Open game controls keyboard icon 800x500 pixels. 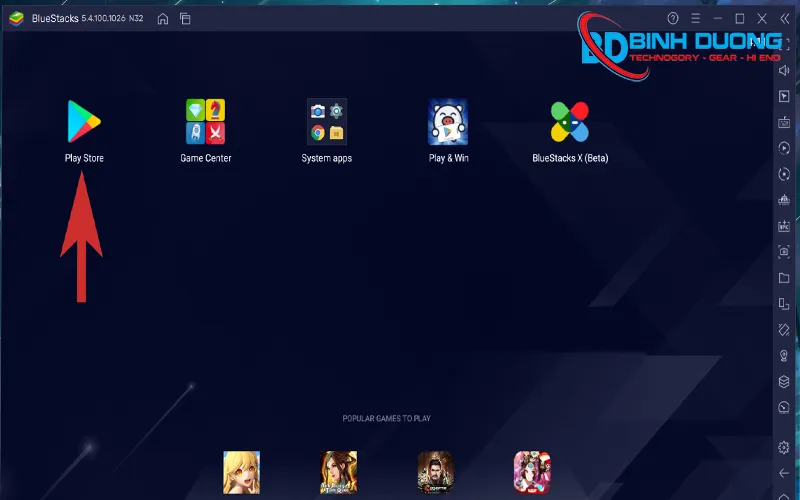(784, 122)
